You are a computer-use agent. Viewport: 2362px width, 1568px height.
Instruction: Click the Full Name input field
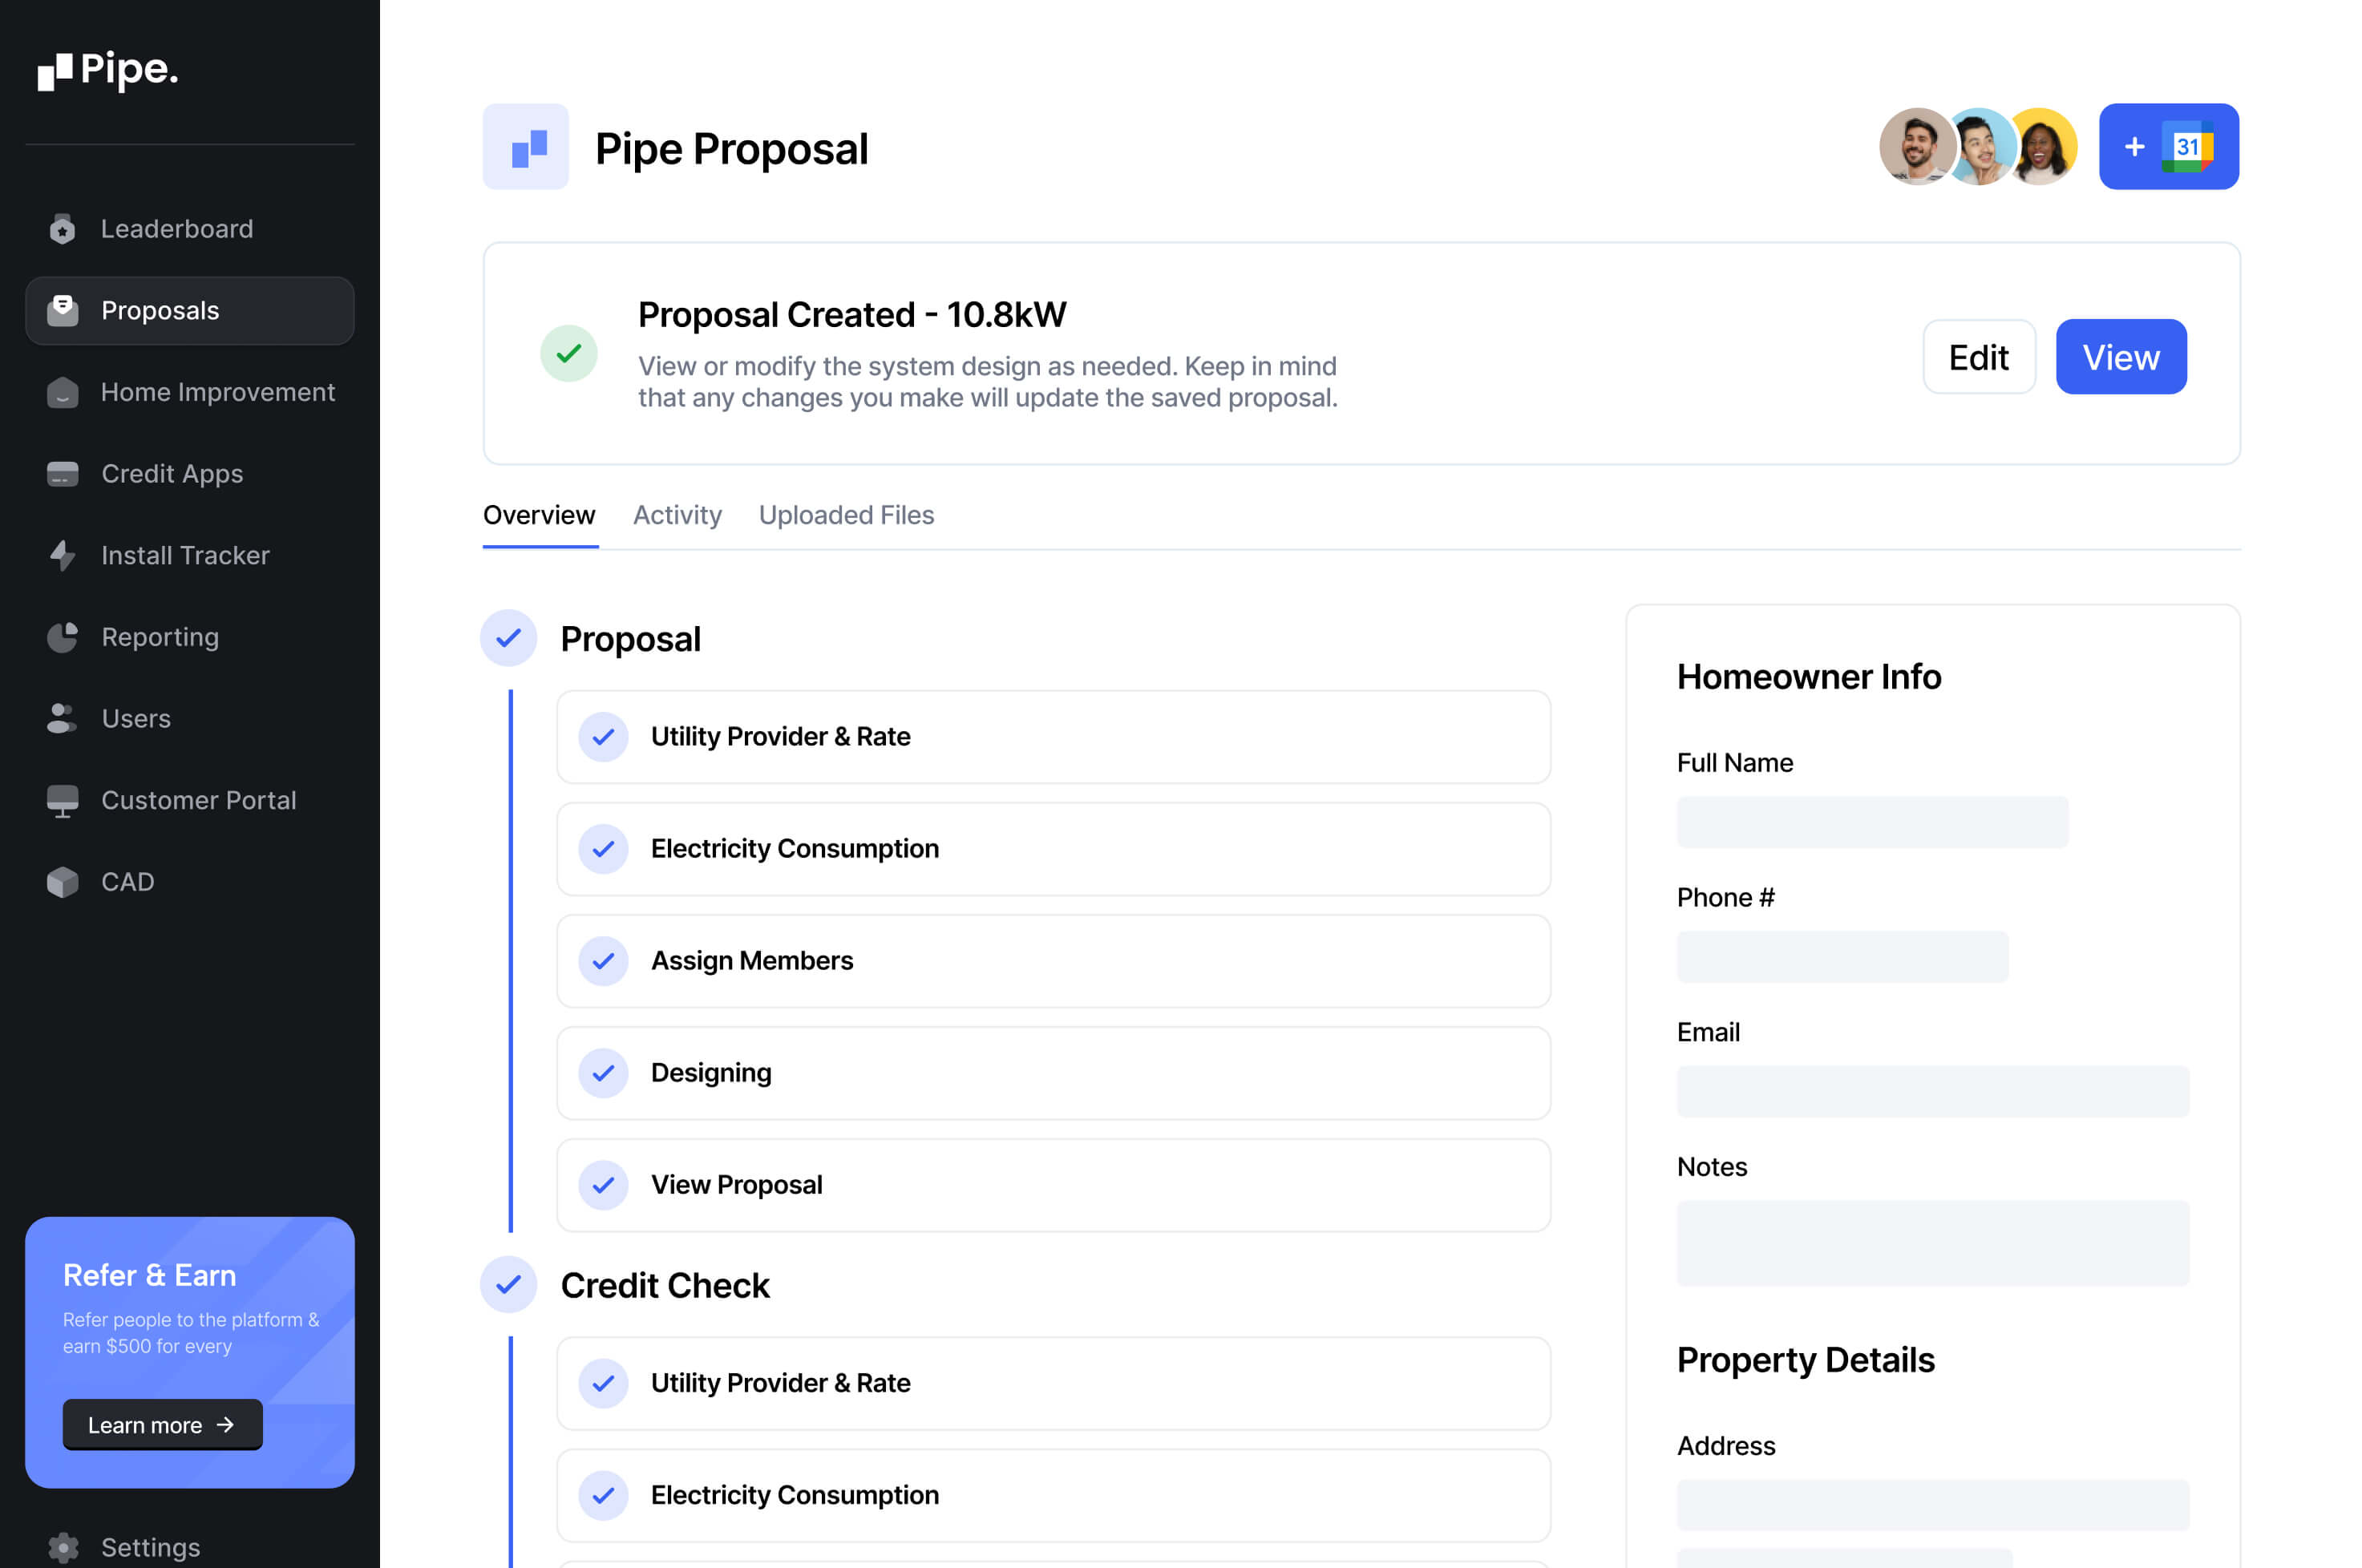(1872, 822)
